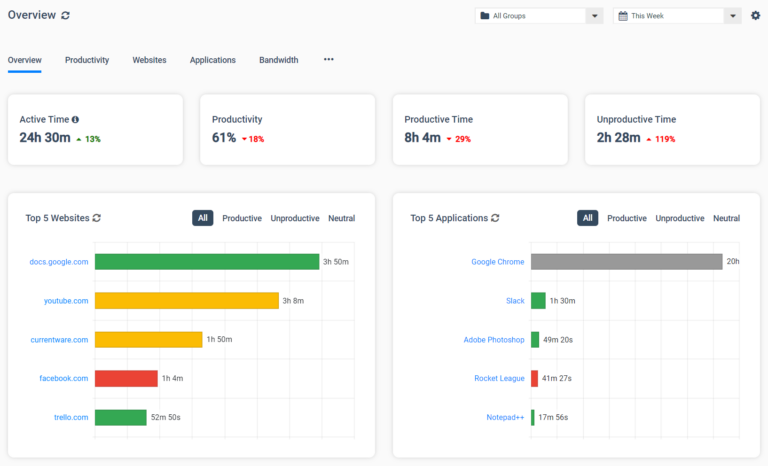
Task: Switch to the Productivity tab
Action: pyautogui.click(x=87, y=60)
